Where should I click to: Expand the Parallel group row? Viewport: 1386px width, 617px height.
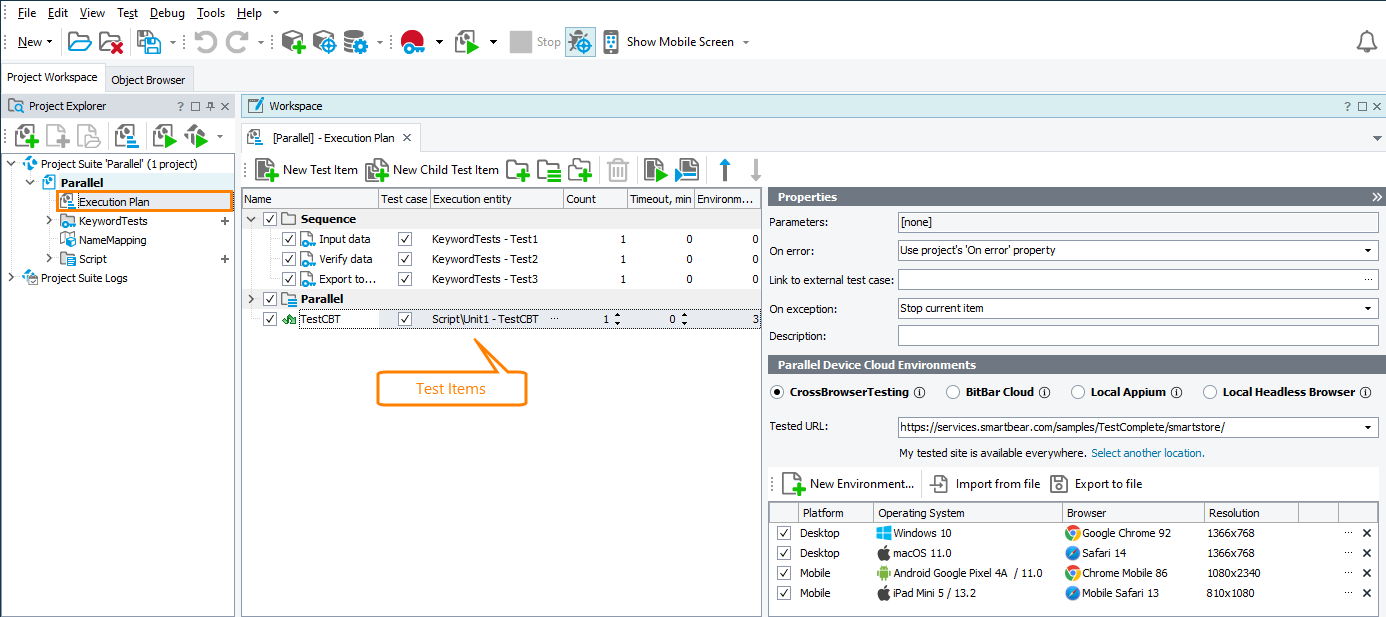251,299
